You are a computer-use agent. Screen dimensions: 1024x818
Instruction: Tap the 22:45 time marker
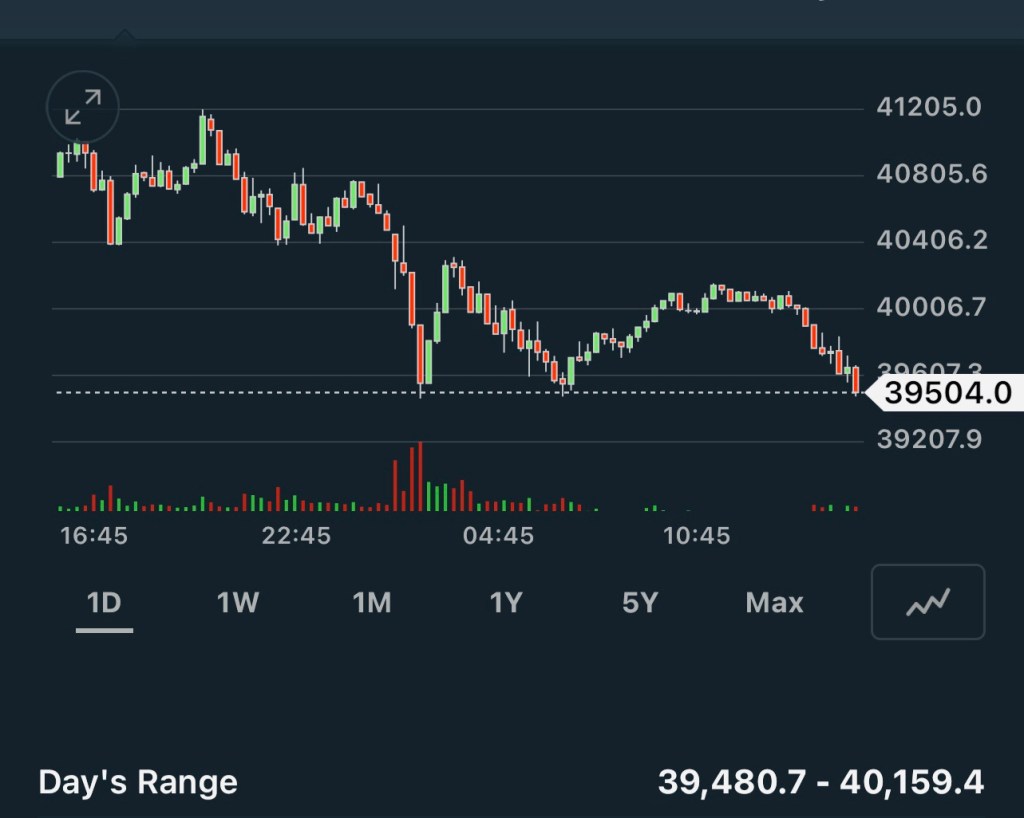[x=296, y=536]
